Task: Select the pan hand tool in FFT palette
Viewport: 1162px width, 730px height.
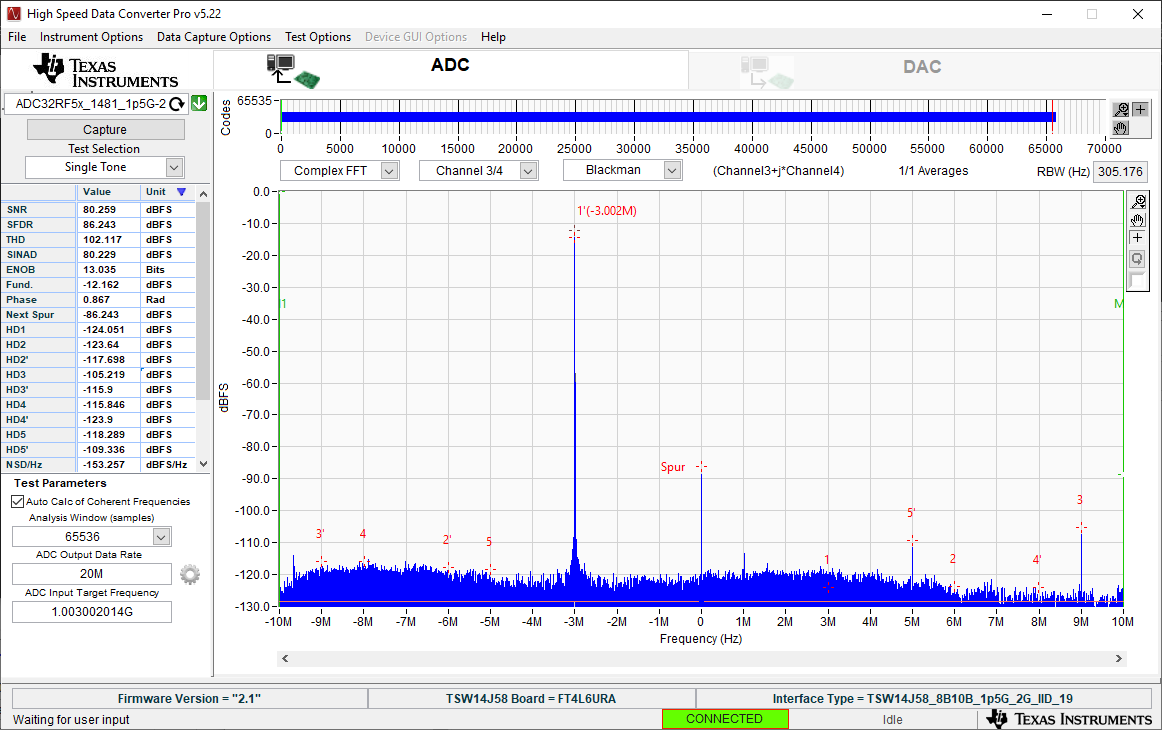Action: click(1137, 220)
